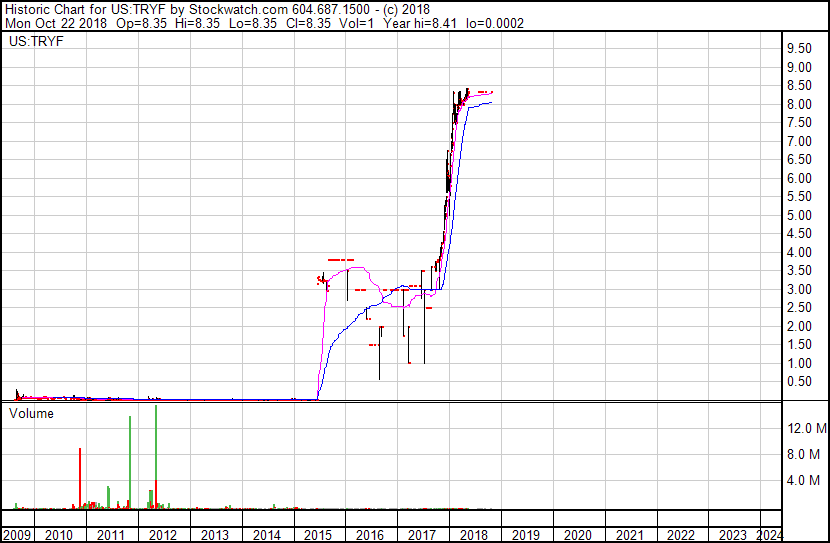The width and height of the screenshot is (830, 543).
Task: Click the 6.00 price axis label
Action: pyautogui.click(x=799, y=178)
